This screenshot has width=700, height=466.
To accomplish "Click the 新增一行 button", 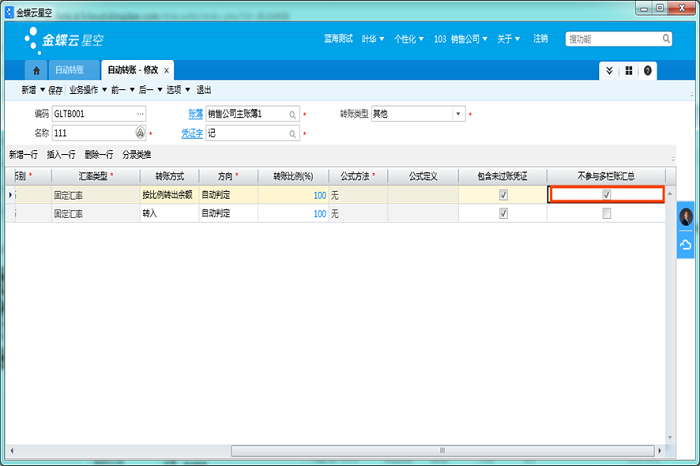I will point(23,155).
